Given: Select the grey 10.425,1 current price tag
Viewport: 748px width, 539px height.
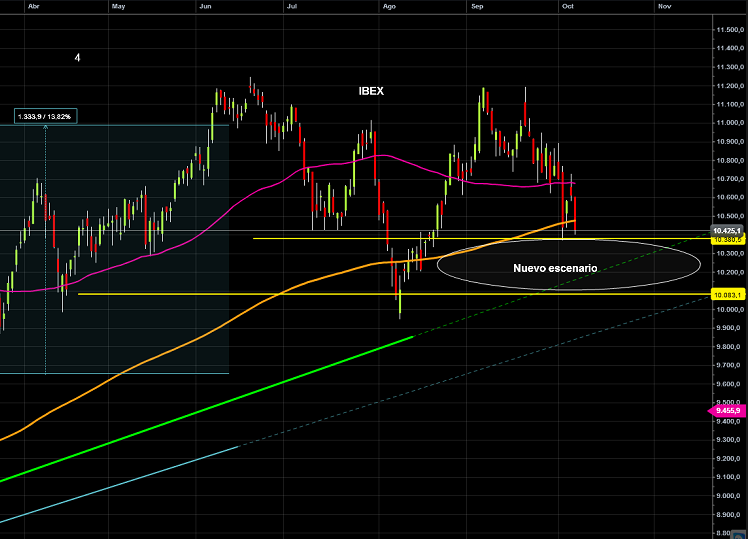Looking at the screenshot, I should pyautogui.click(x=726, y=230).
